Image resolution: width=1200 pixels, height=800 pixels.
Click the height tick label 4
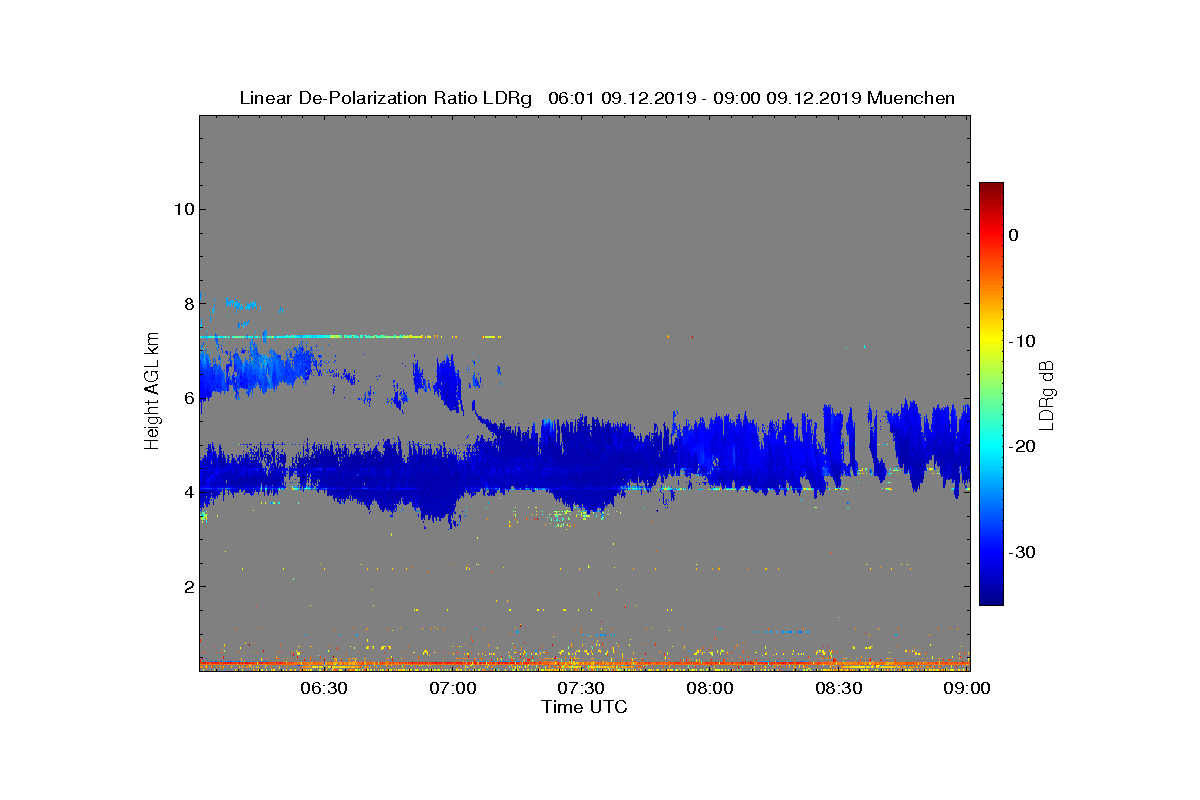[x=188, y=491]
